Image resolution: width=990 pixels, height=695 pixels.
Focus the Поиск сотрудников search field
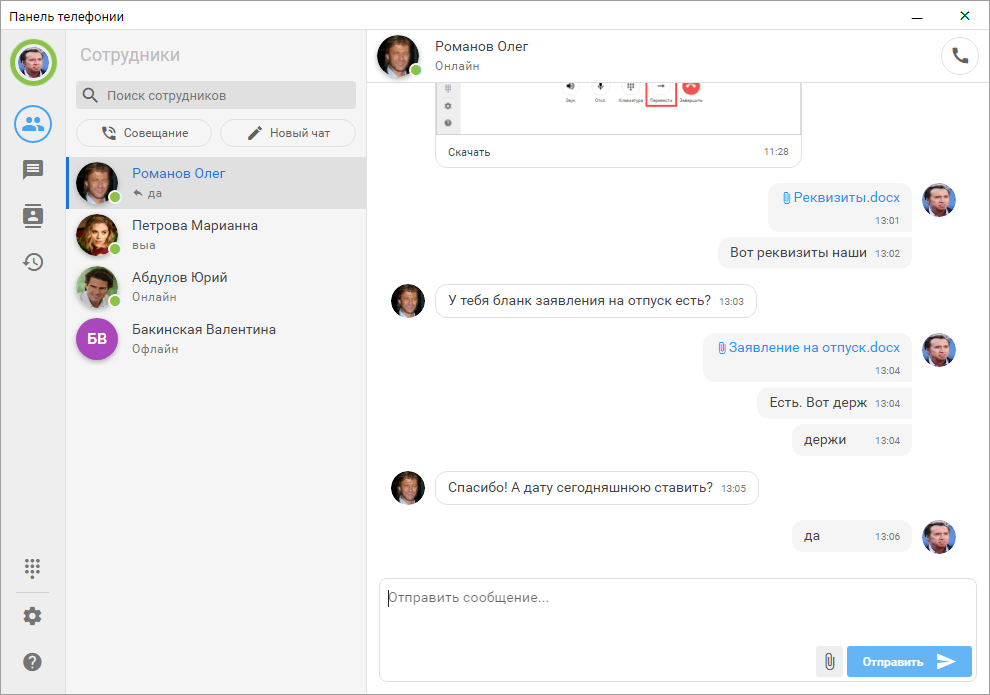pos(226,96)
